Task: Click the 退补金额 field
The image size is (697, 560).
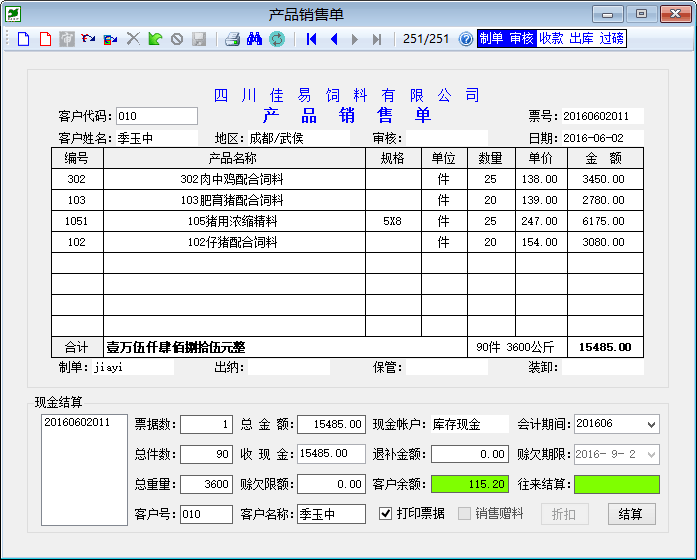Action: pyautogui.click(x=470, y=454)
